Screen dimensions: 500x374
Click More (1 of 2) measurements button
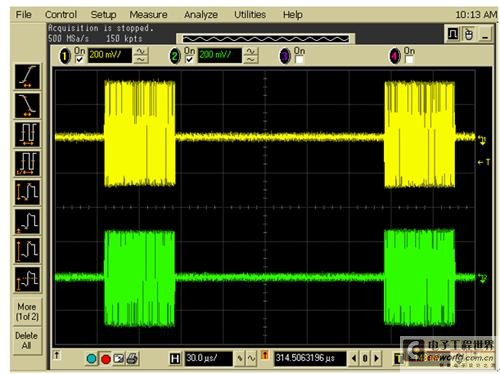(x=27, y=312)
